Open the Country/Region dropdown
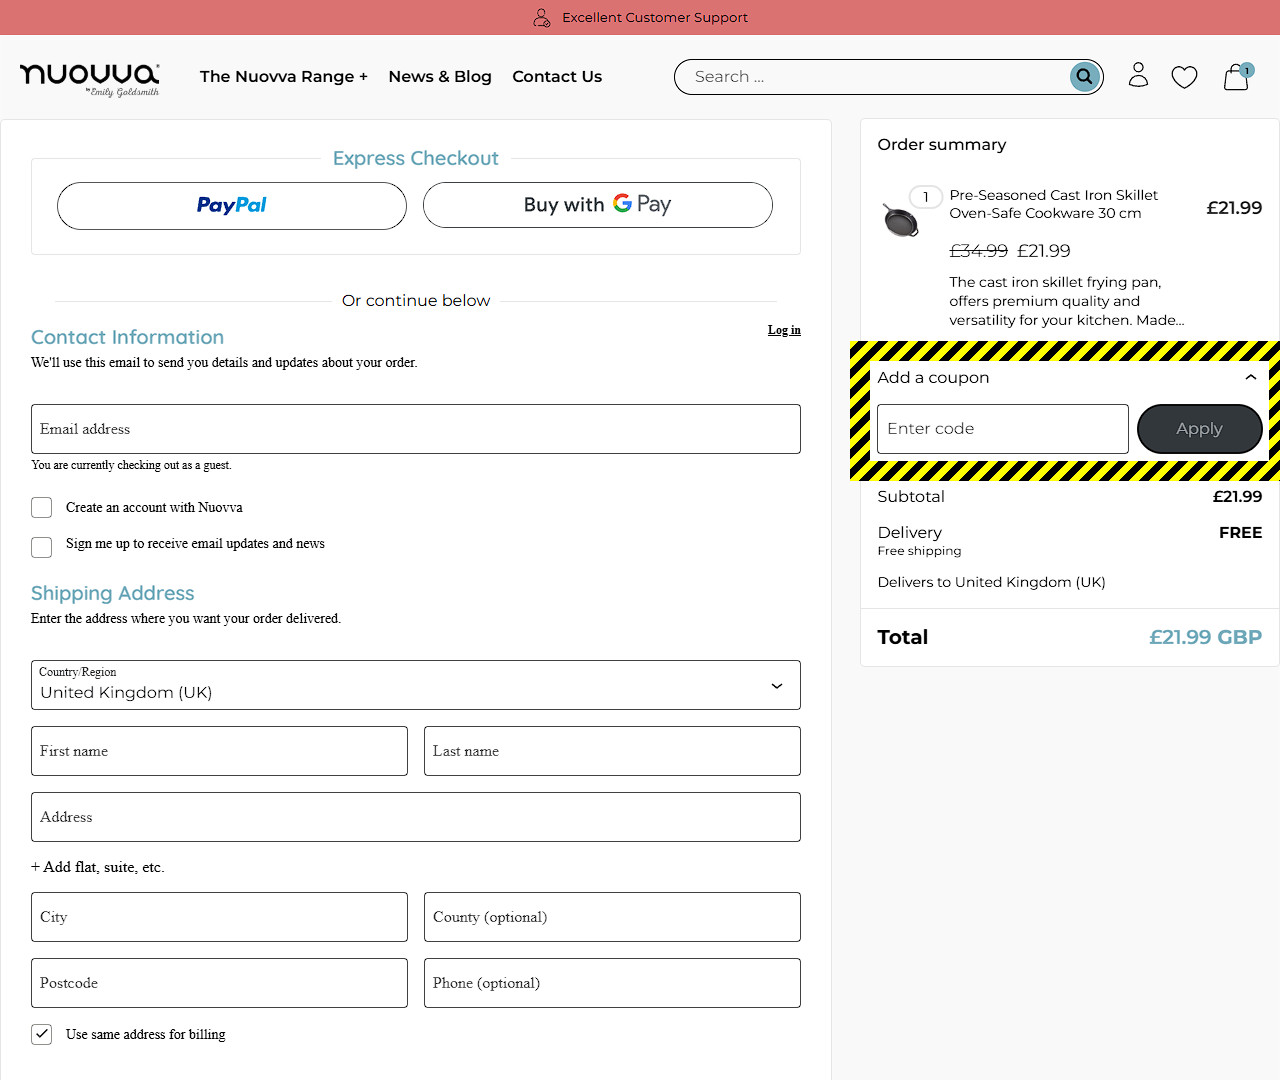Image resolution: width=1280 pixels, height=1080 pixels. (x=415, y=685)
